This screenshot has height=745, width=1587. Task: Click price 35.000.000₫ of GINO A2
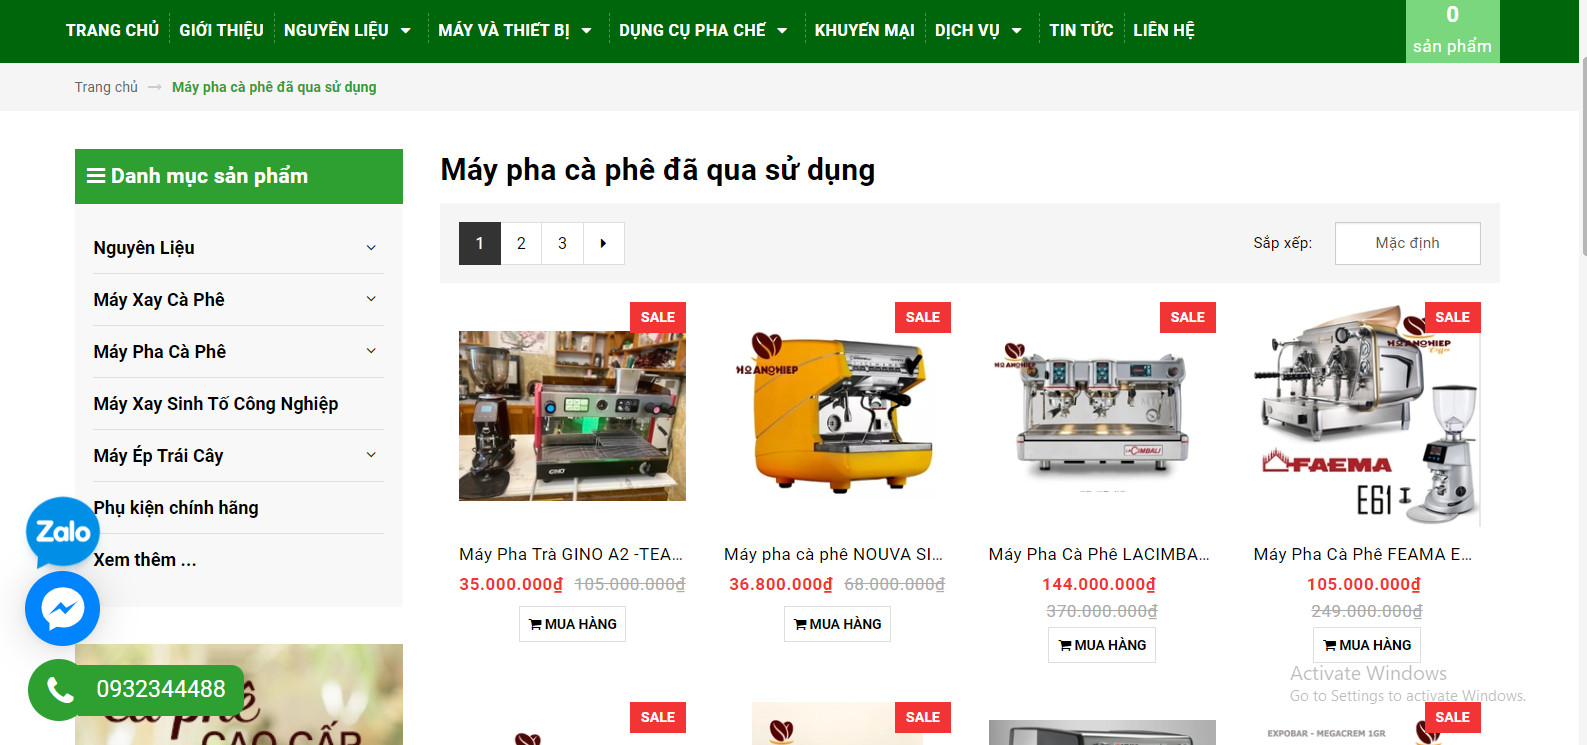511,584
